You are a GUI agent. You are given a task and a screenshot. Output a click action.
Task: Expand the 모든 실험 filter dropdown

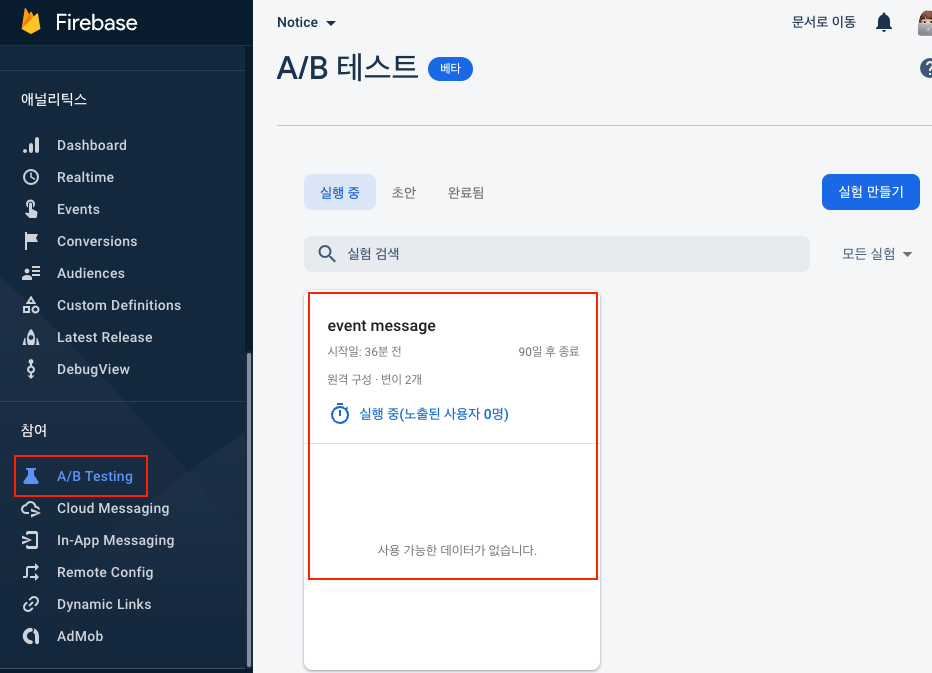(877, 254)
